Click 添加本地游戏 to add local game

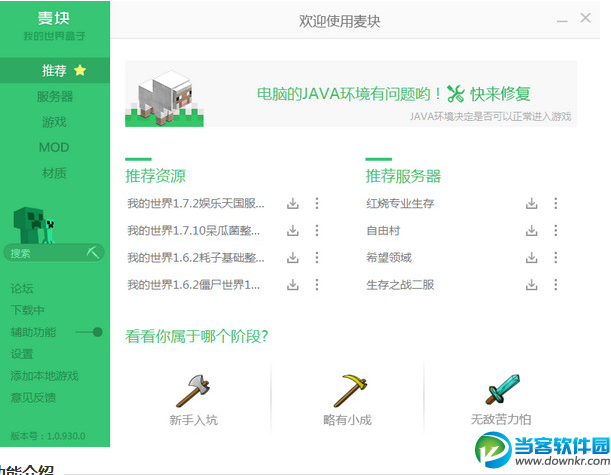pos(44,376)
